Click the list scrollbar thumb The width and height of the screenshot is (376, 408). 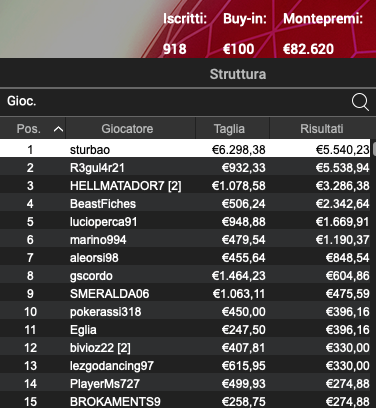[x=374, y=149]
